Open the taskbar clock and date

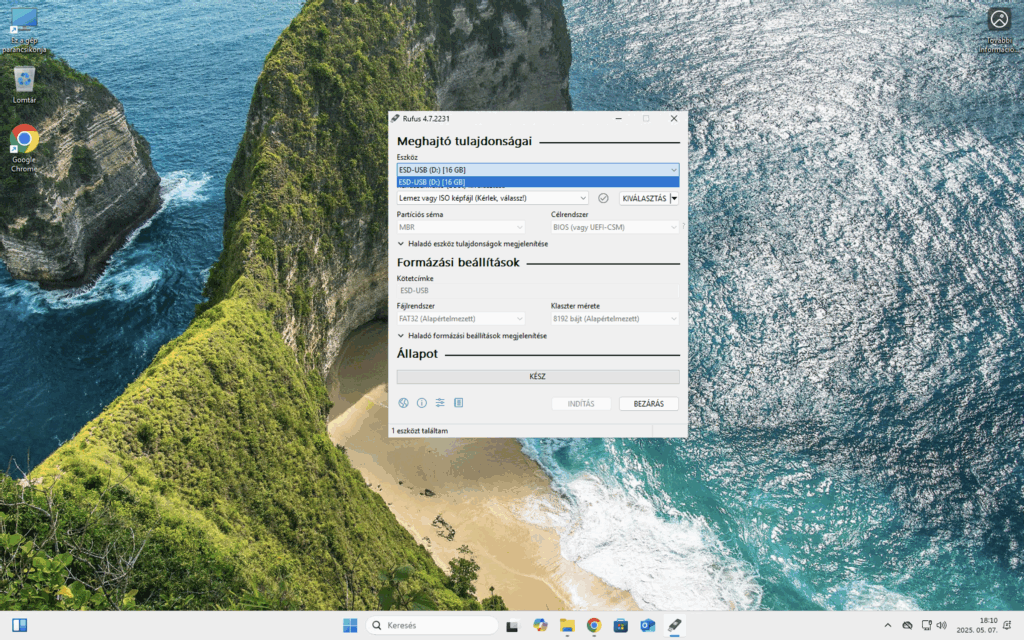click(x=977, y=625)
